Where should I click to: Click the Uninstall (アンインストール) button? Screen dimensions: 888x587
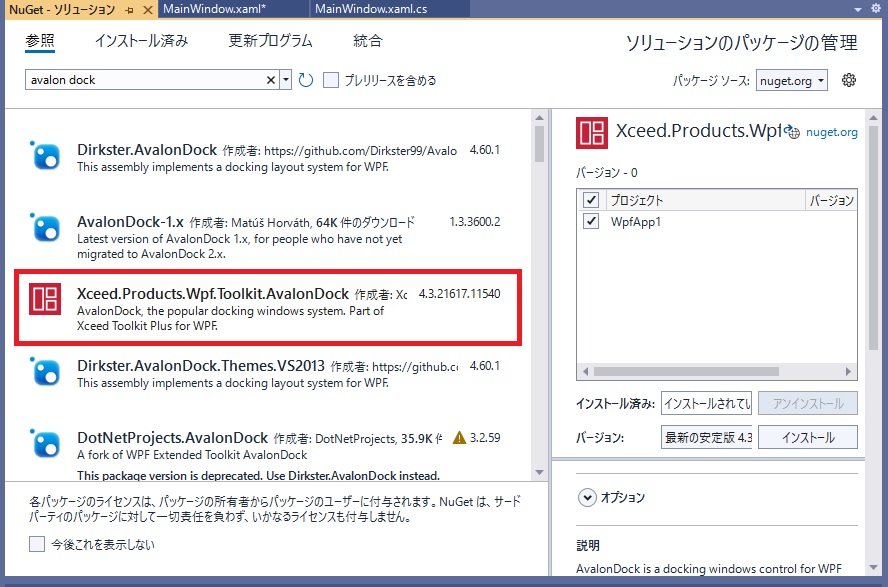pyautogui.click(x=808, y=404)
